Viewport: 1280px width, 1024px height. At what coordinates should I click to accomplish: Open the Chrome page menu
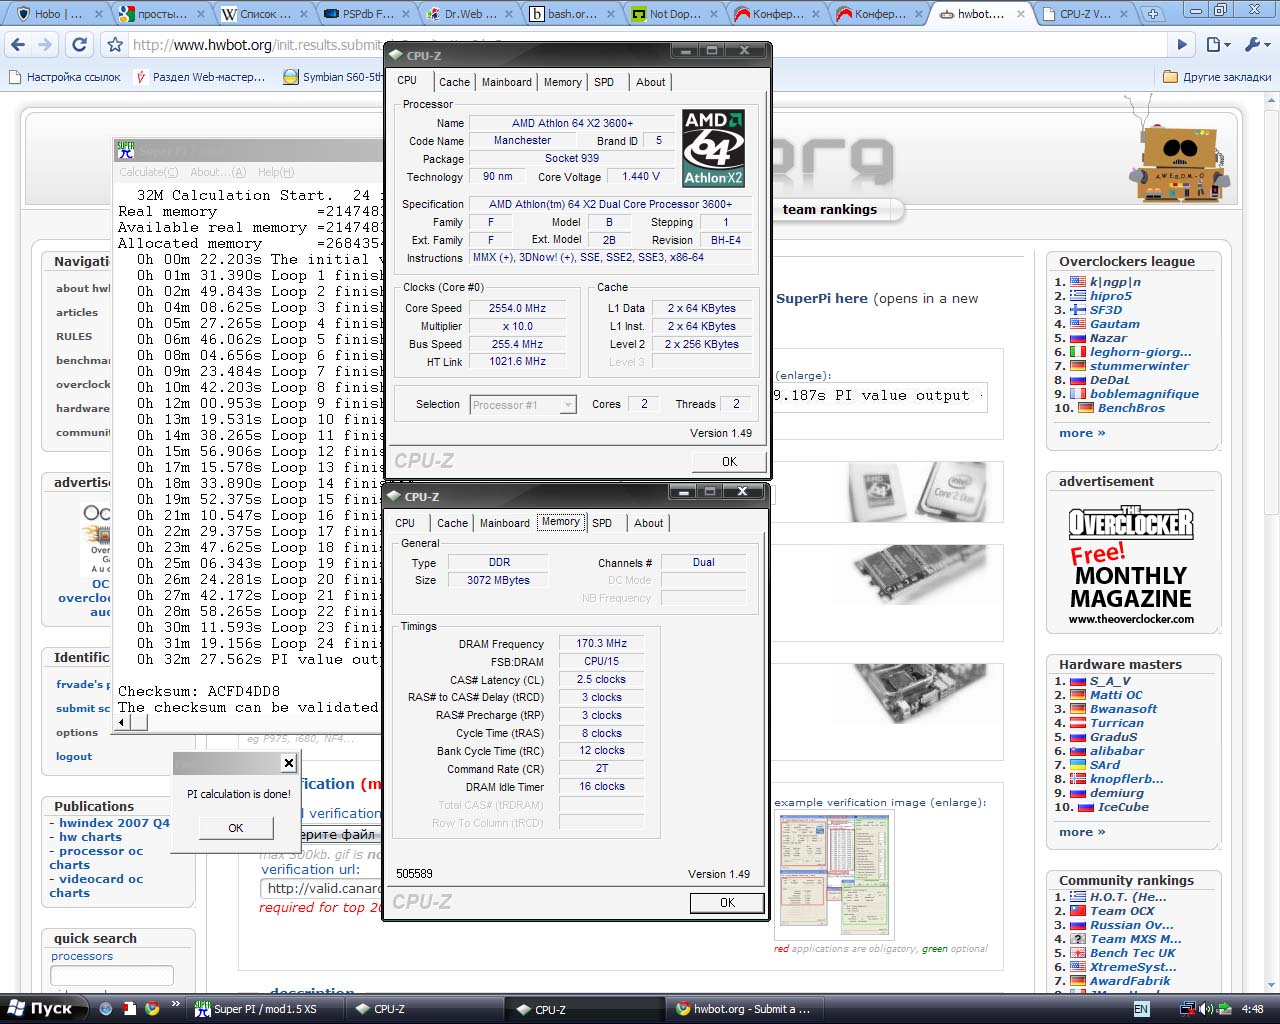click(x=1216, y=45)
